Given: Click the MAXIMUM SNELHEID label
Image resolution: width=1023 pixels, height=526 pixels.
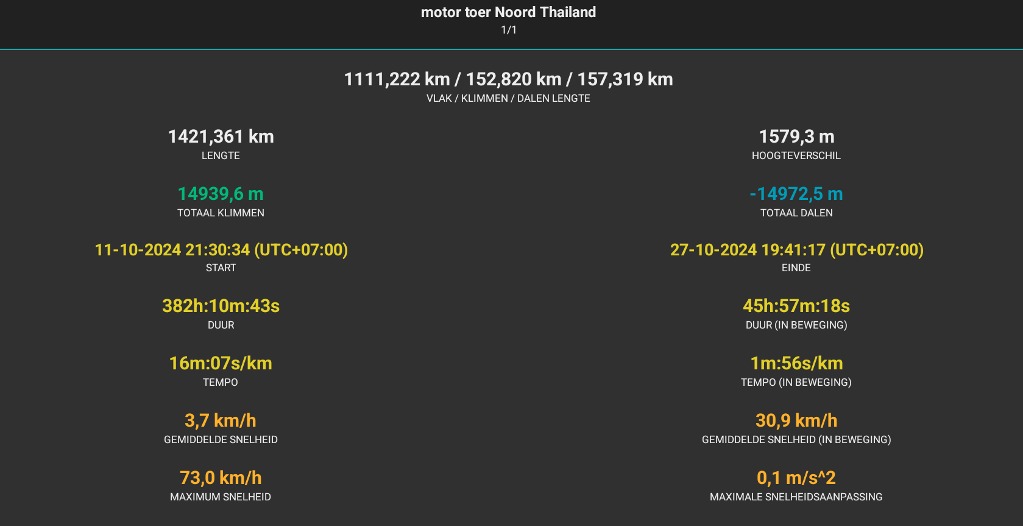Looking at the screenshot, I should point(221,497).
